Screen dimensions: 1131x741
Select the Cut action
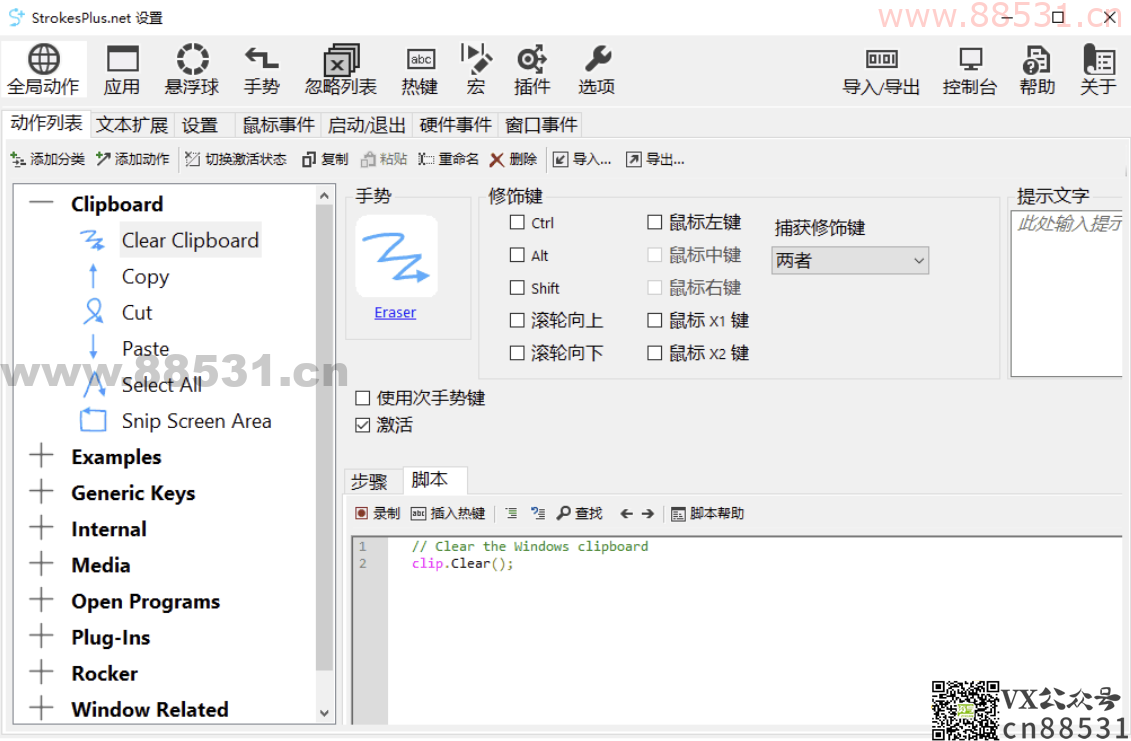coord(137,312)
